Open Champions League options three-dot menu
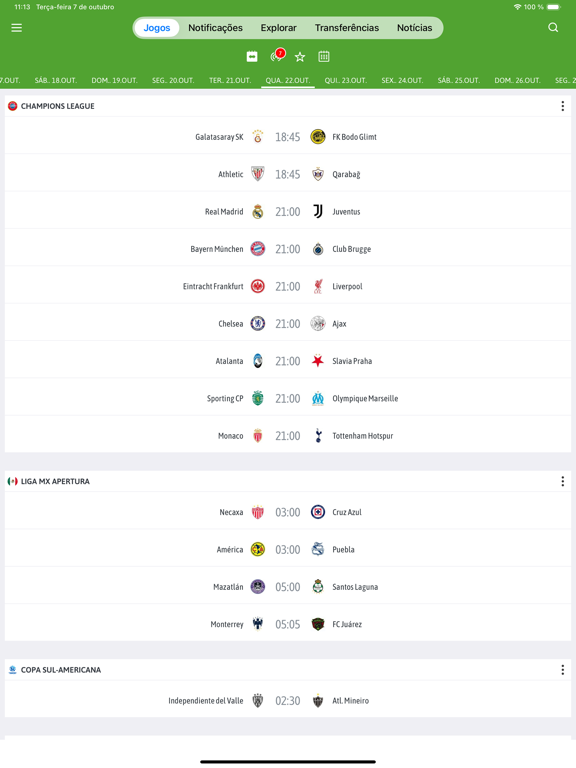The width and height of the screenshot is (576, 768). 562,106
